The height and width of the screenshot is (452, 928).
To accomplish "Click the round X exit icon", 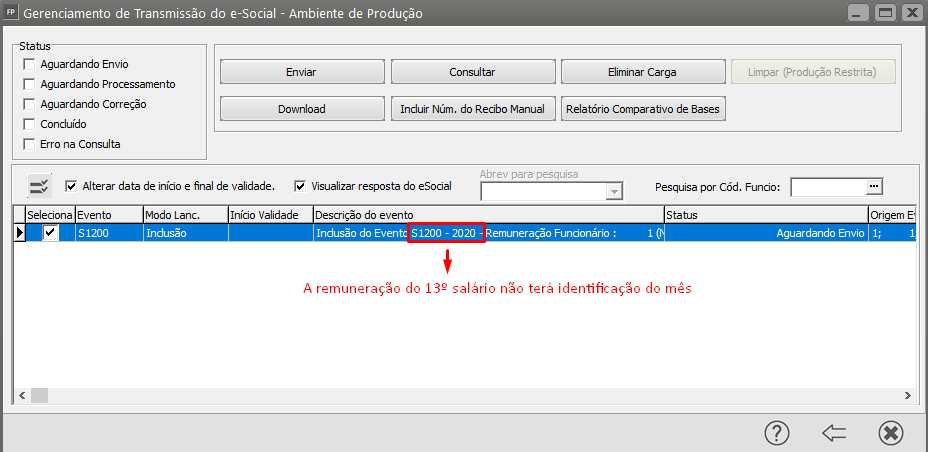I will pos(891,433).
